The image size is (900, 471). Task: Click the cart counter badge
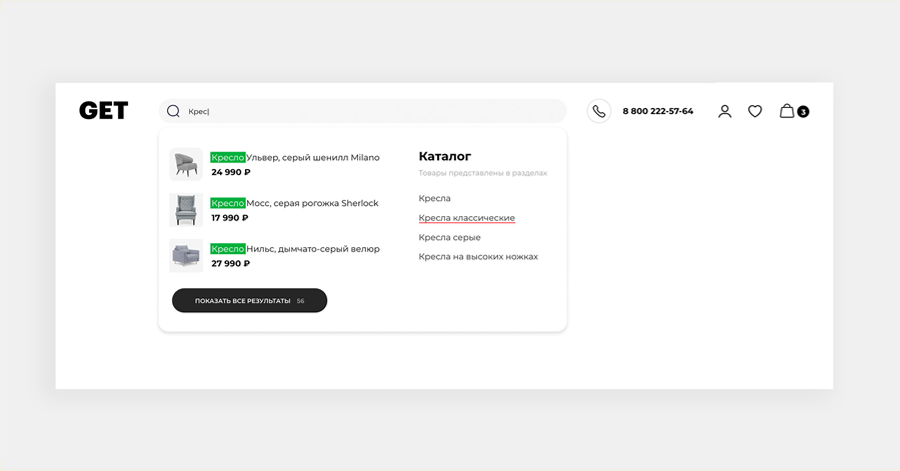point(803,112)
